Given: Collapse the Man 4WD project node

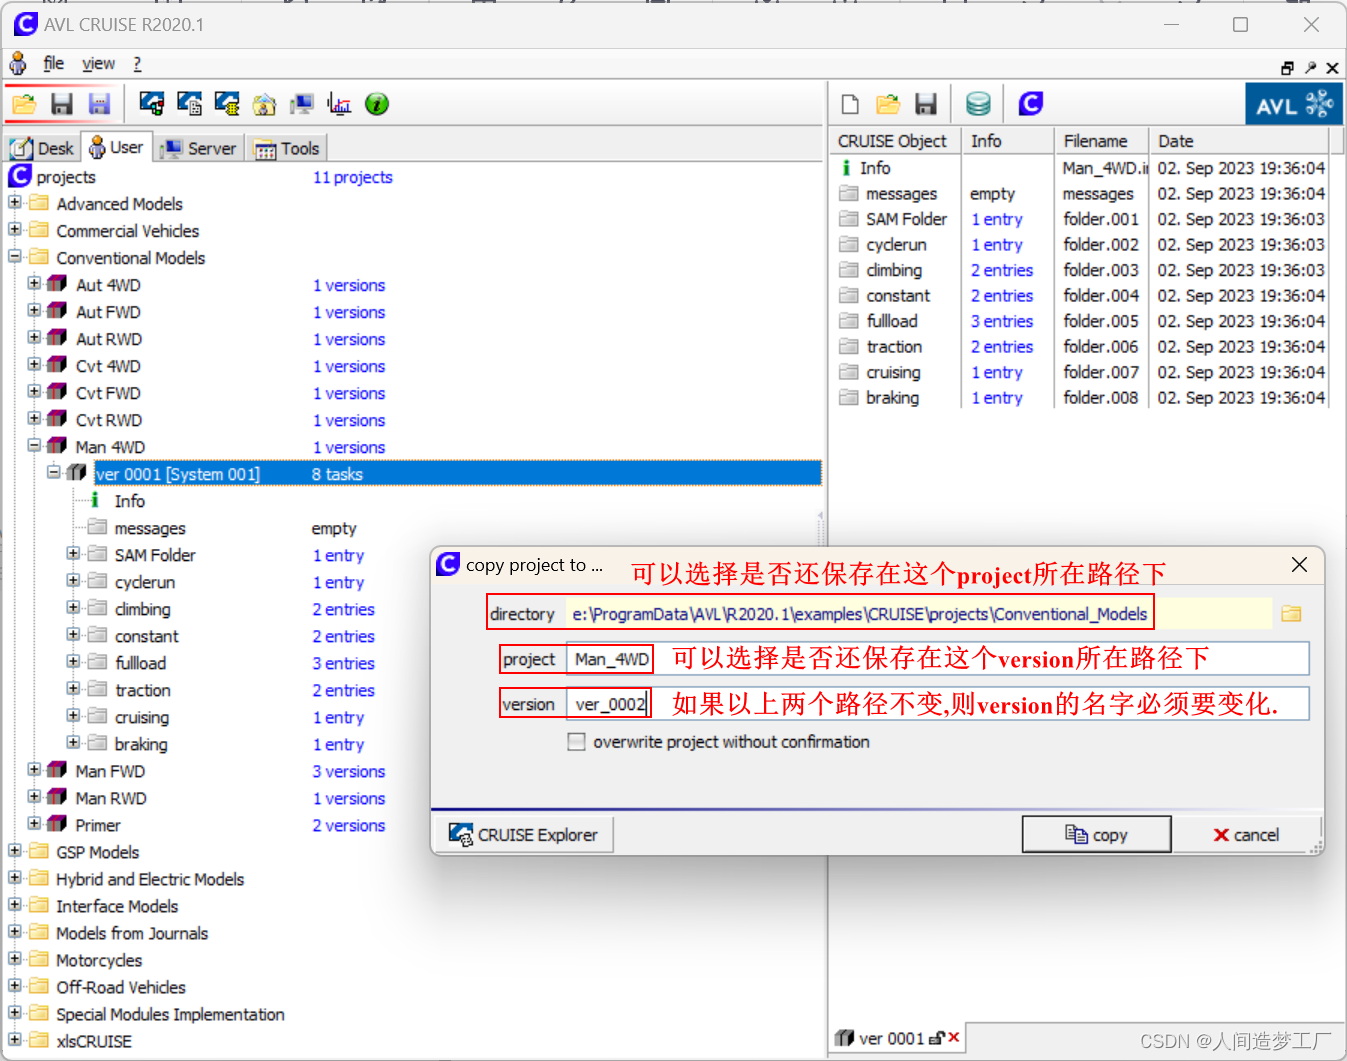Looking at the screenshot, I should (x=34, y=446).
